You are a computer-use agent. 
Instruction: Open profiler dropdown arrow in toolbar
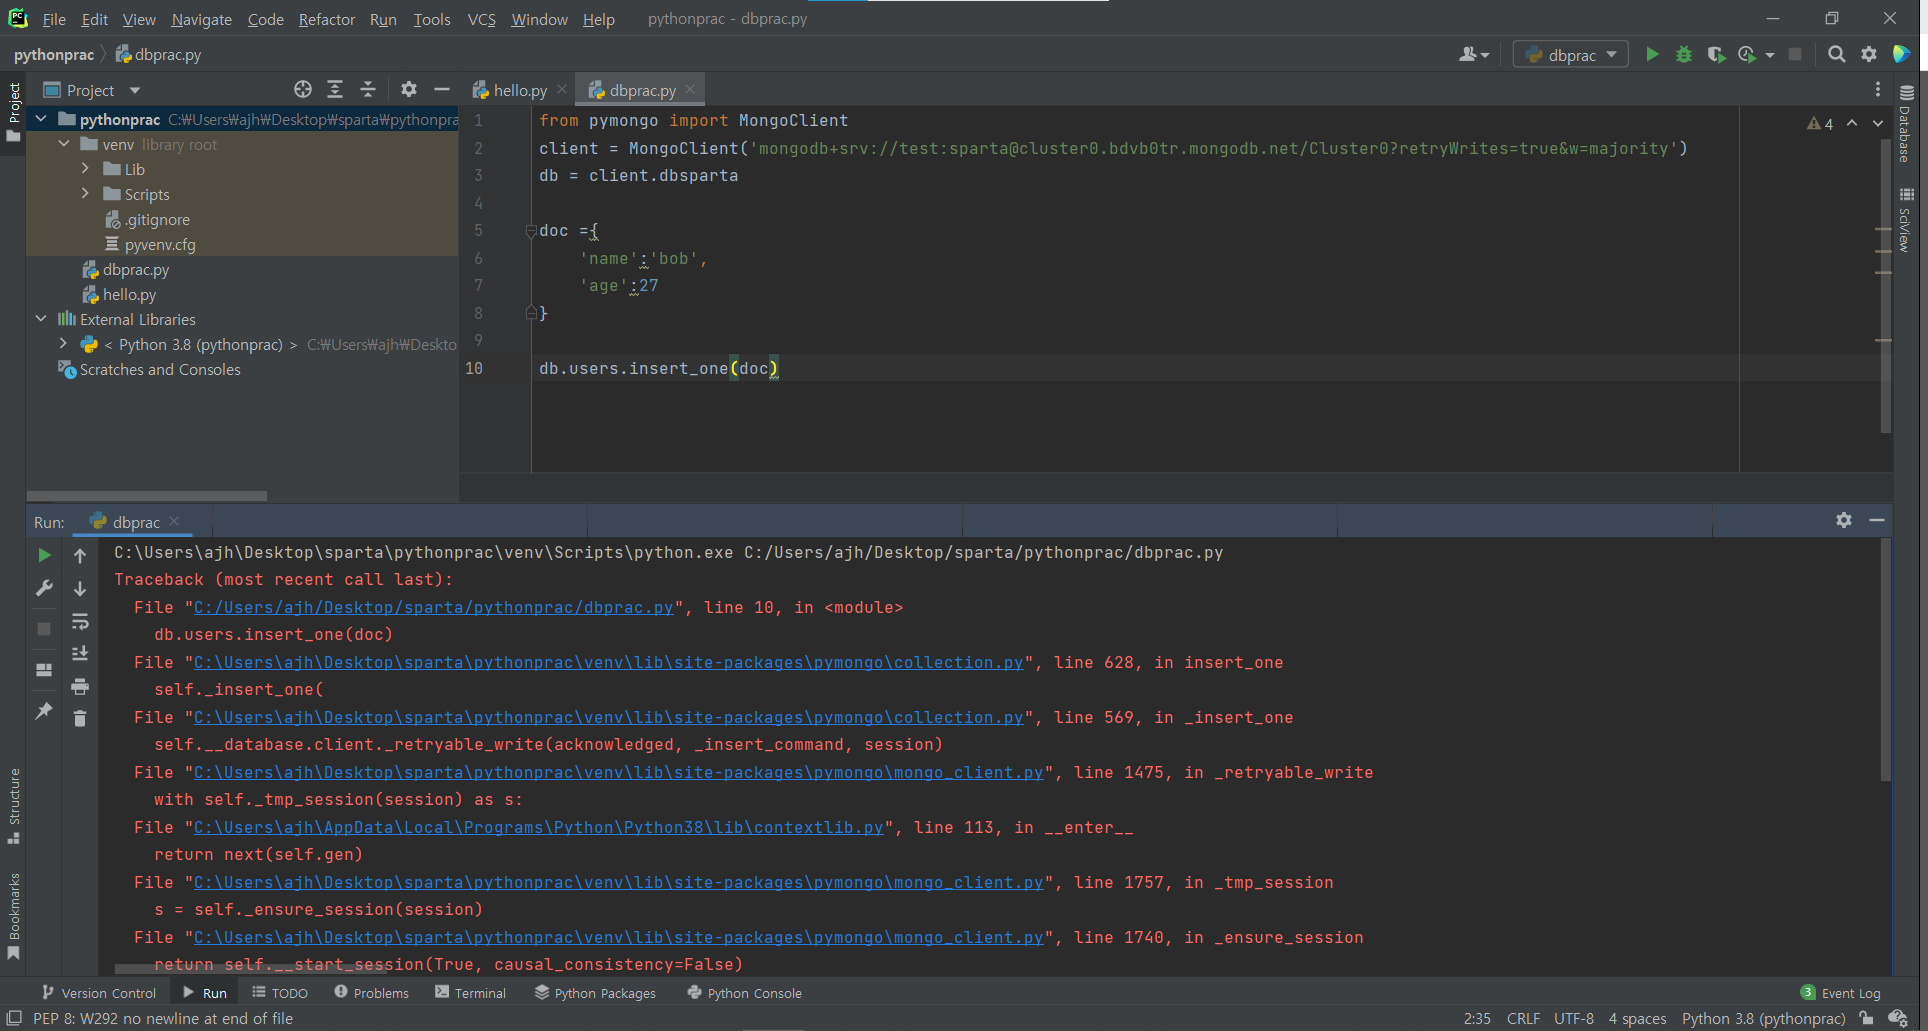(1770, 55)
